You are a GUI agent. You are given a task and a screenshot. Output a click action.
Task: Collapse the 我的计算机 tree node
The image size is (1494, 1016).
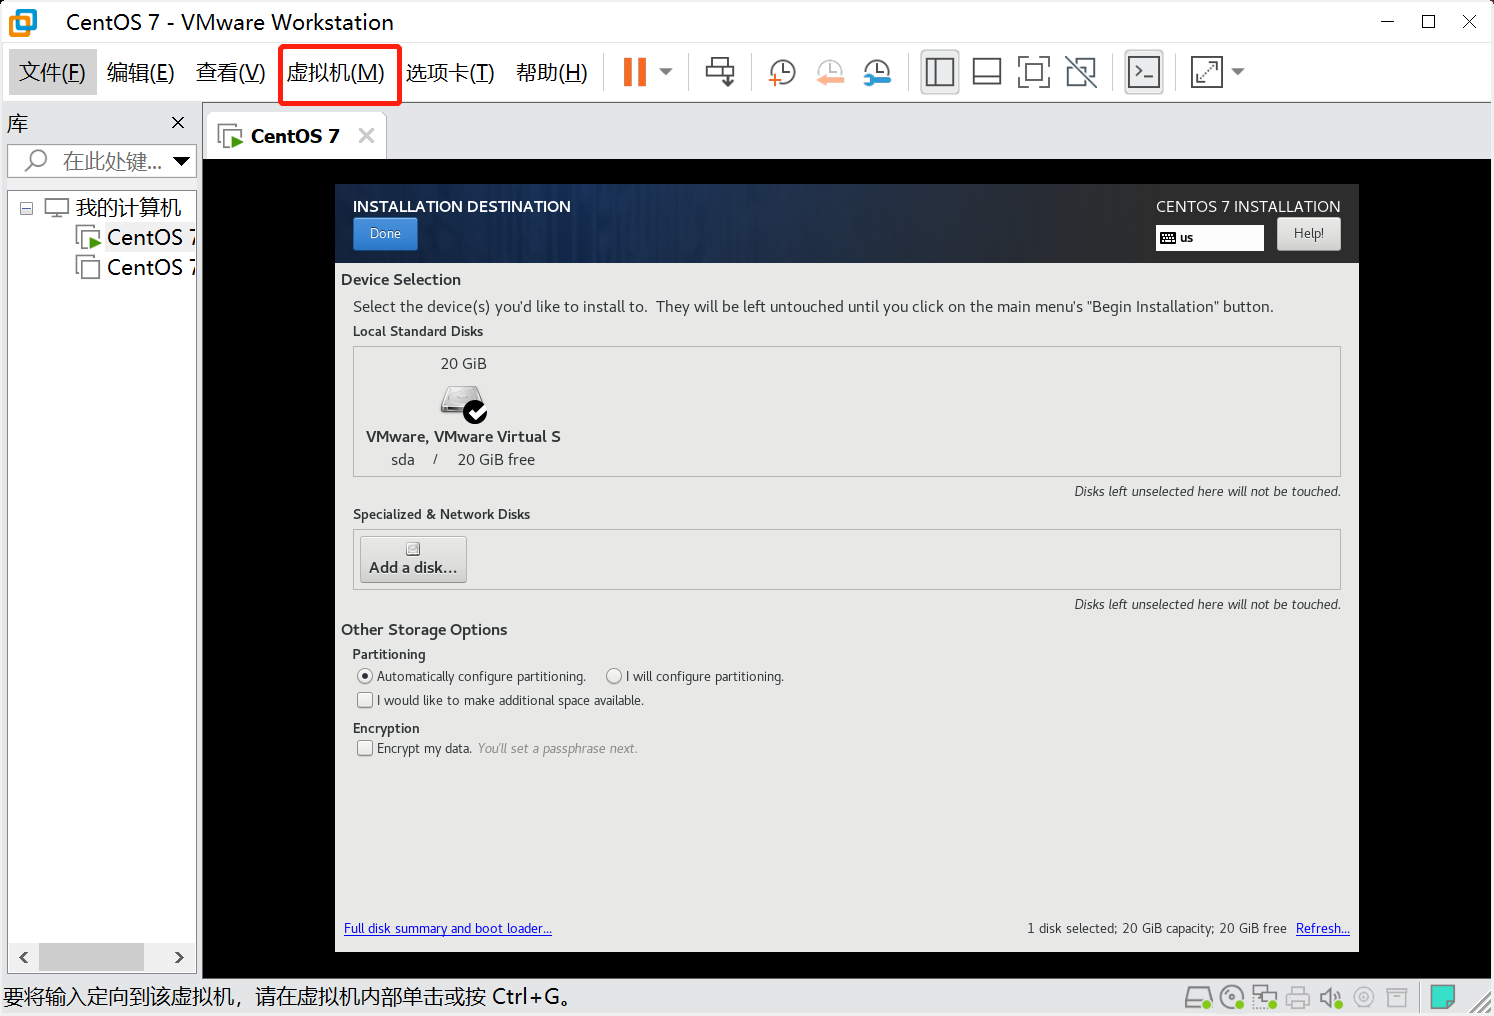pyautogui.click(x=27, y=208)
